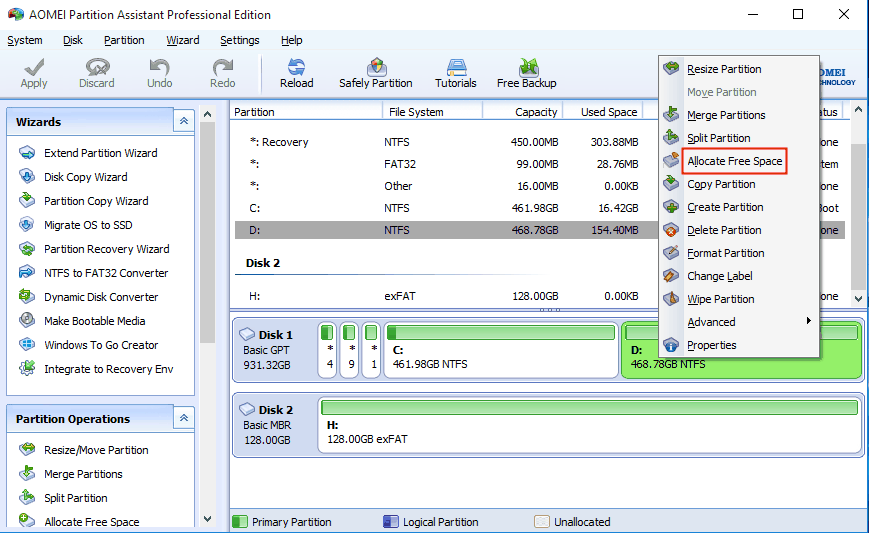
Task: Select the 16.00MB Other partition row
Action: [446, 186]
